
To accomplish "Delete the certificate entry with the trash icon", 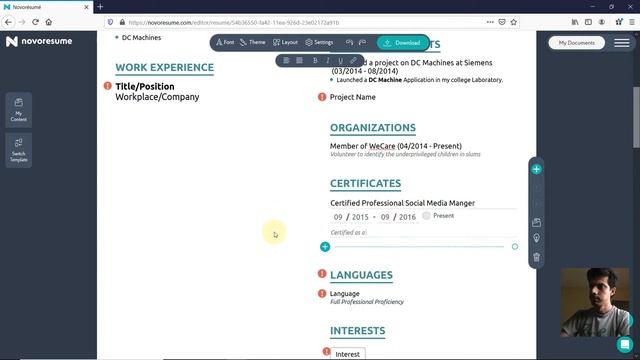I will coord(536,257).
